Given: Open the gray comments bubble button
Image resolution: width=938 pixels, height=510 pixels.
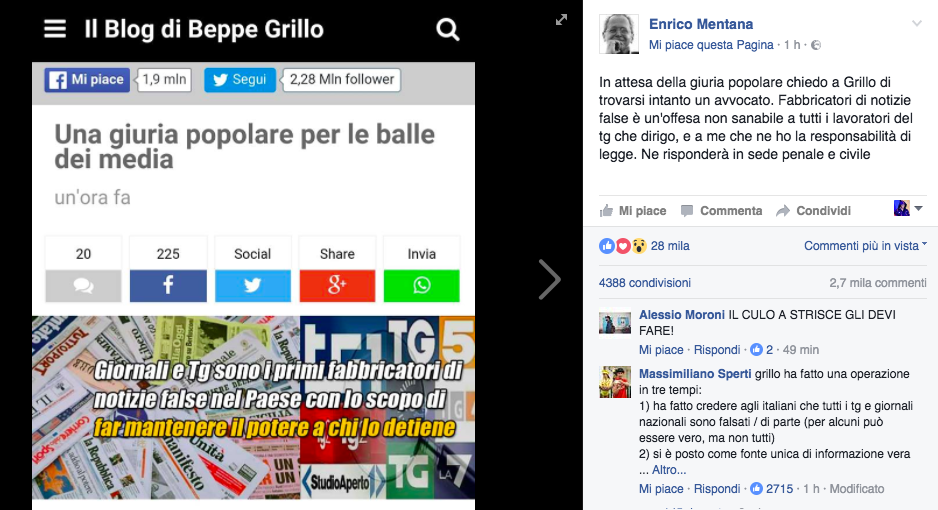Looking at the screenshot, I should click(x=83, y=285).
